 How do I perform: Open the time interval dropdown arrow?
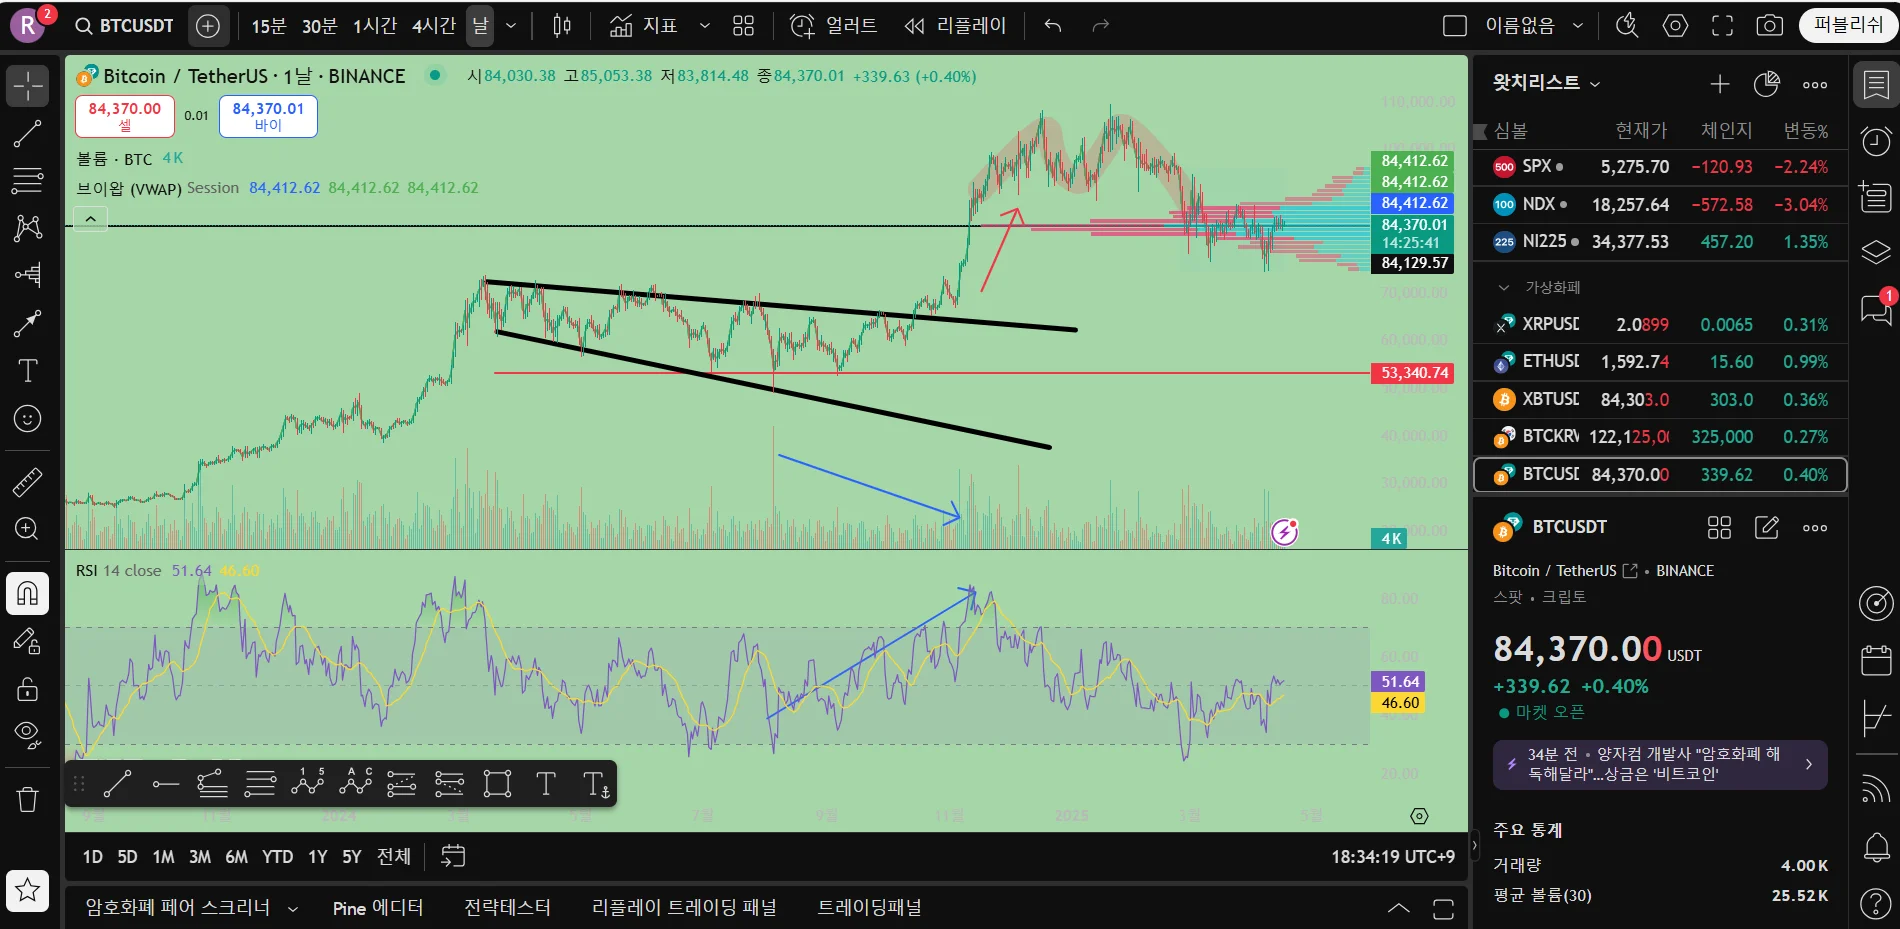pos(511,26)
